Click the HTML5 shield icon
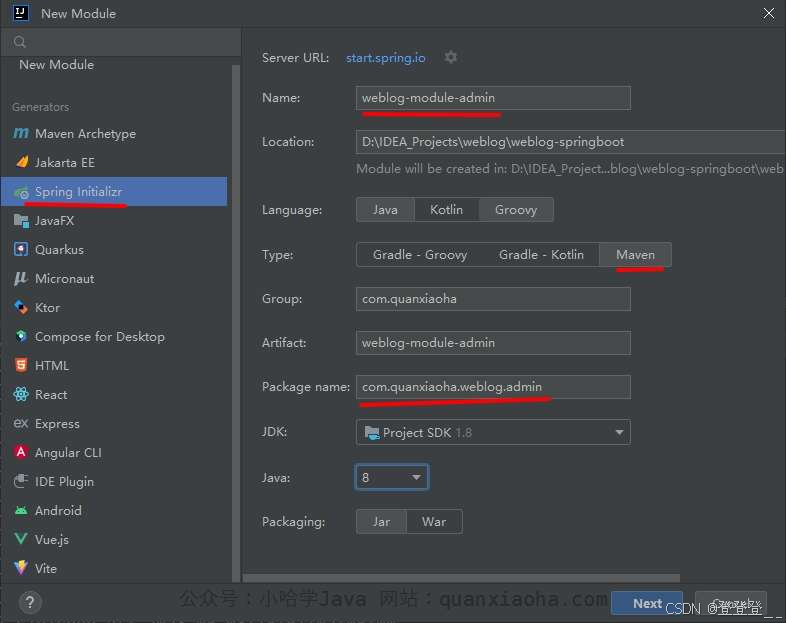 21,365
